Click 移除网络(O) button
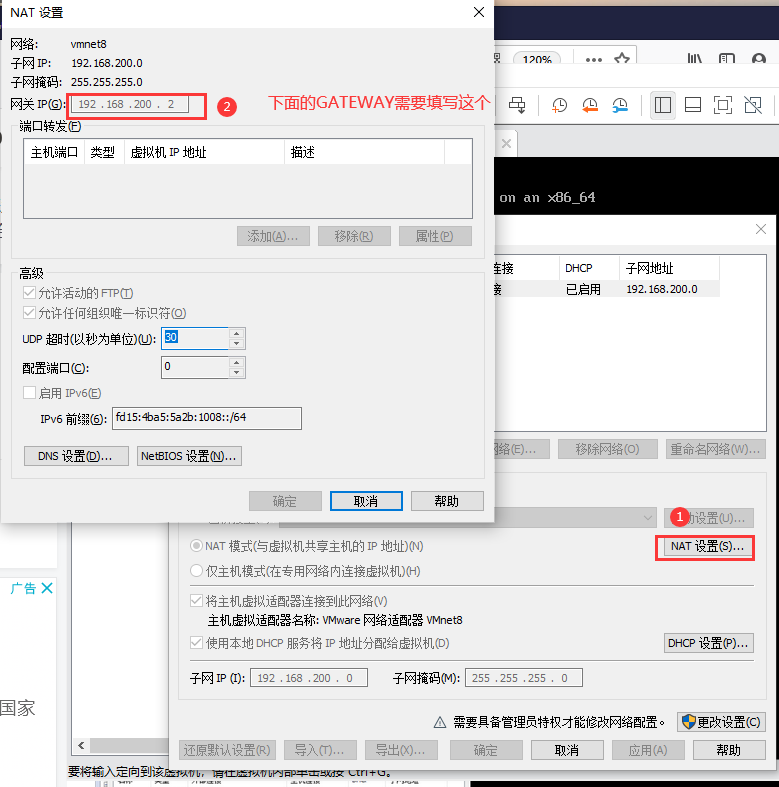The height and width of the screenshot is (787, 779). point(608,449)
